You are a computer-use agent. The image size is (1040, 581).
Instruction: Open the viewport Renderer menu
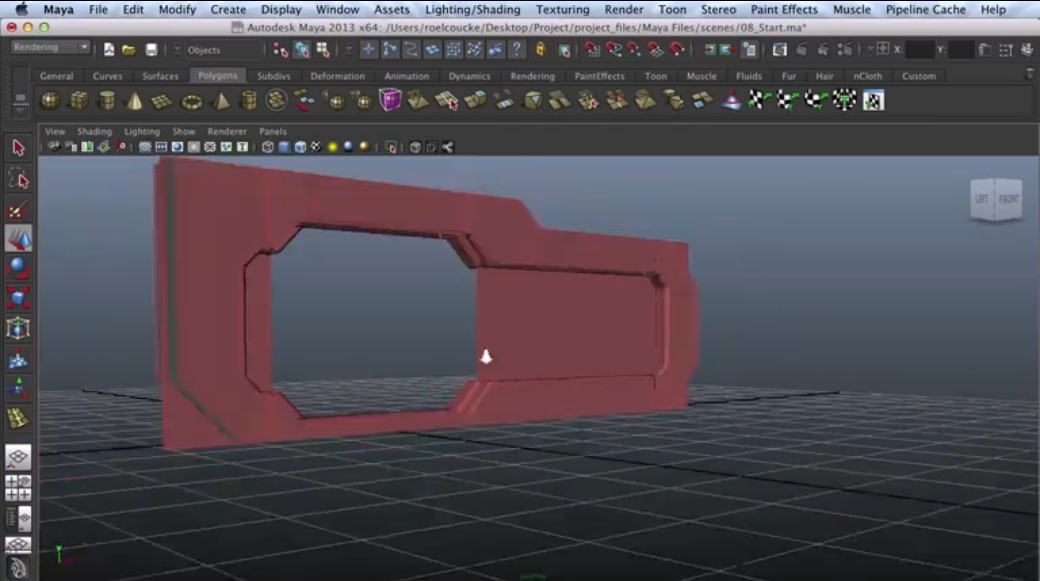click(x=227, y=131)
